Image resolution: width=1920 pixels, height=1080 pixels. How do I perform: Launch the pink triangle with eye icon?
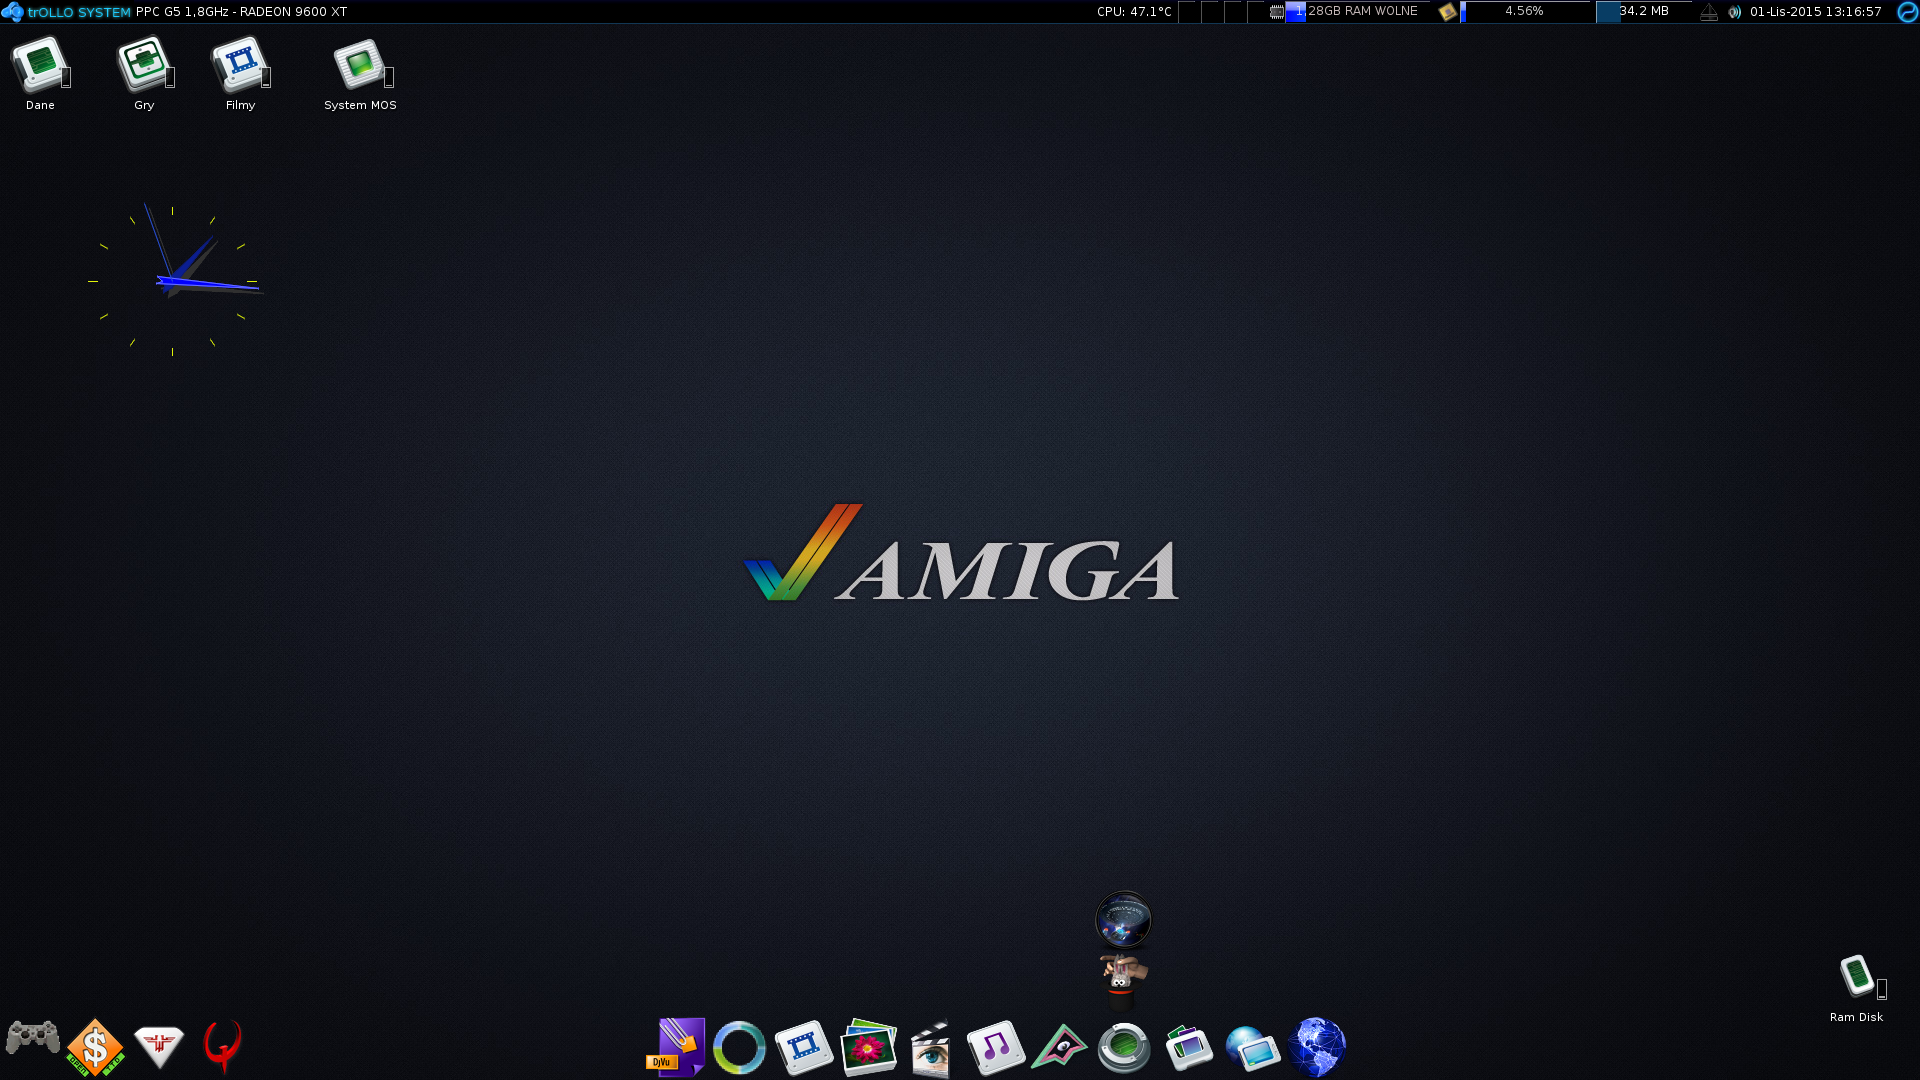click(x=1059, y=1047)
